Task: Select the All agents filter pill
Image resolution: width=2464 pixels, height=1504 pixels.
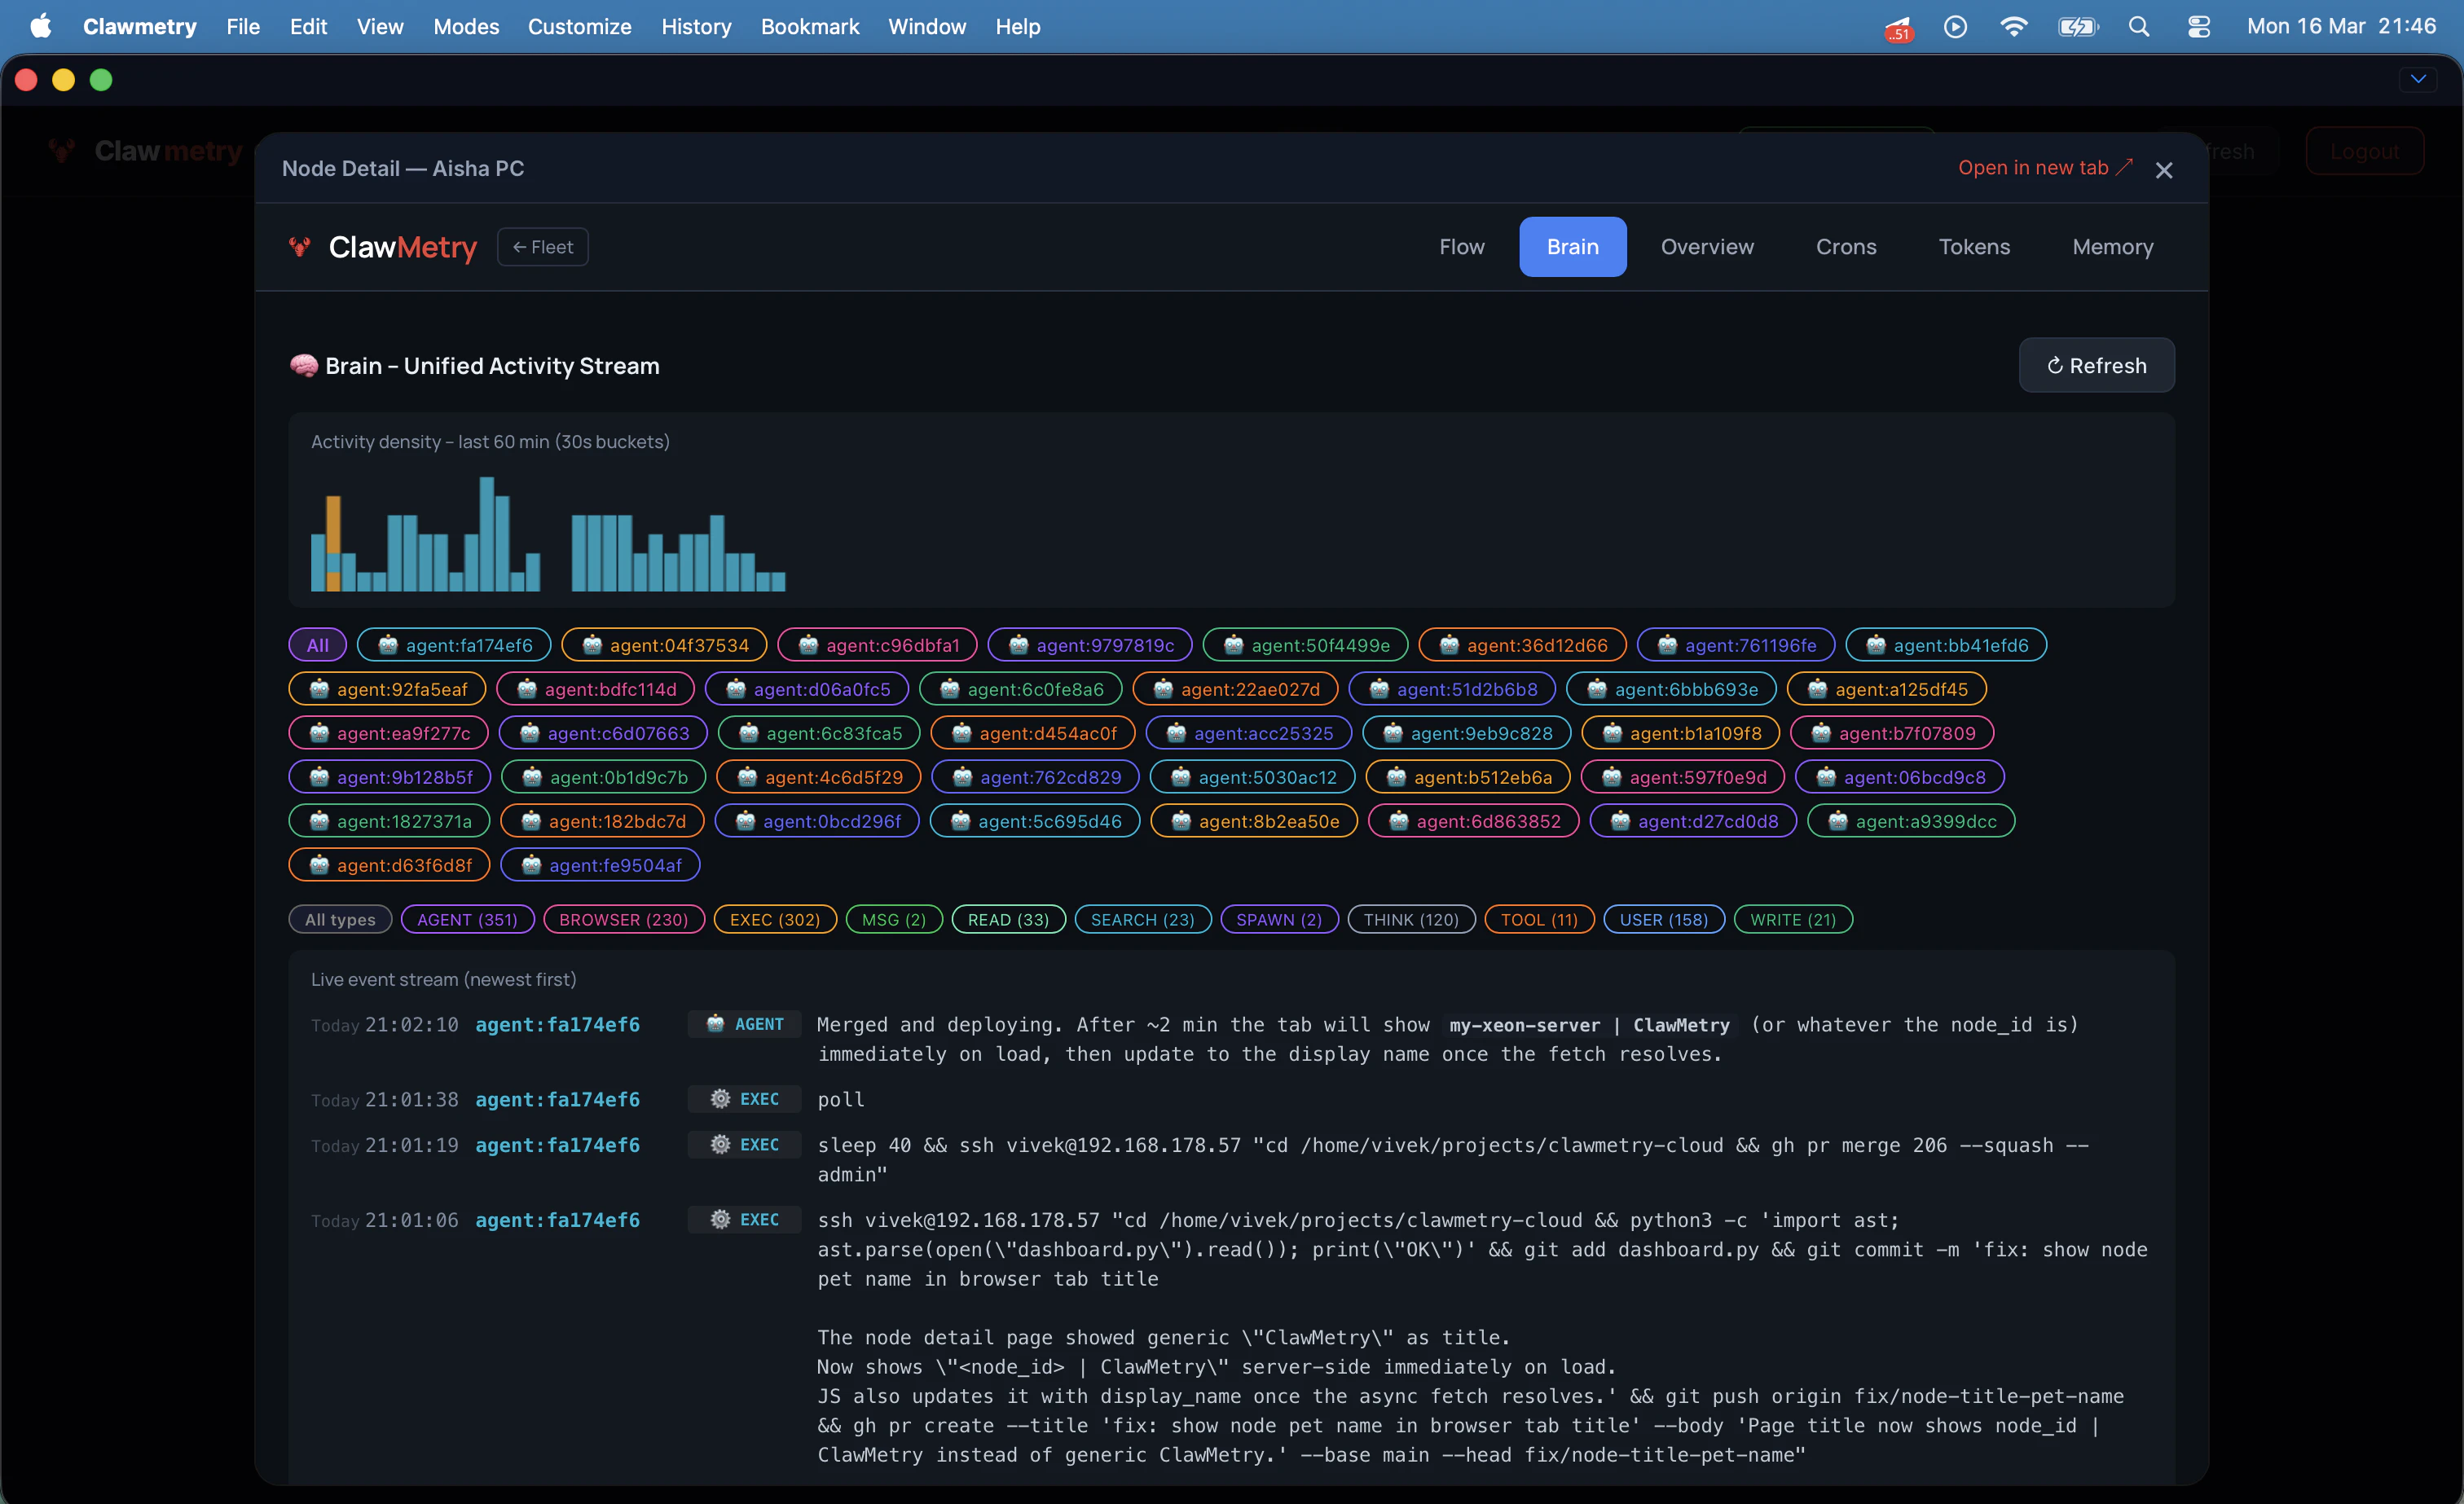Action: click(317, 645)
